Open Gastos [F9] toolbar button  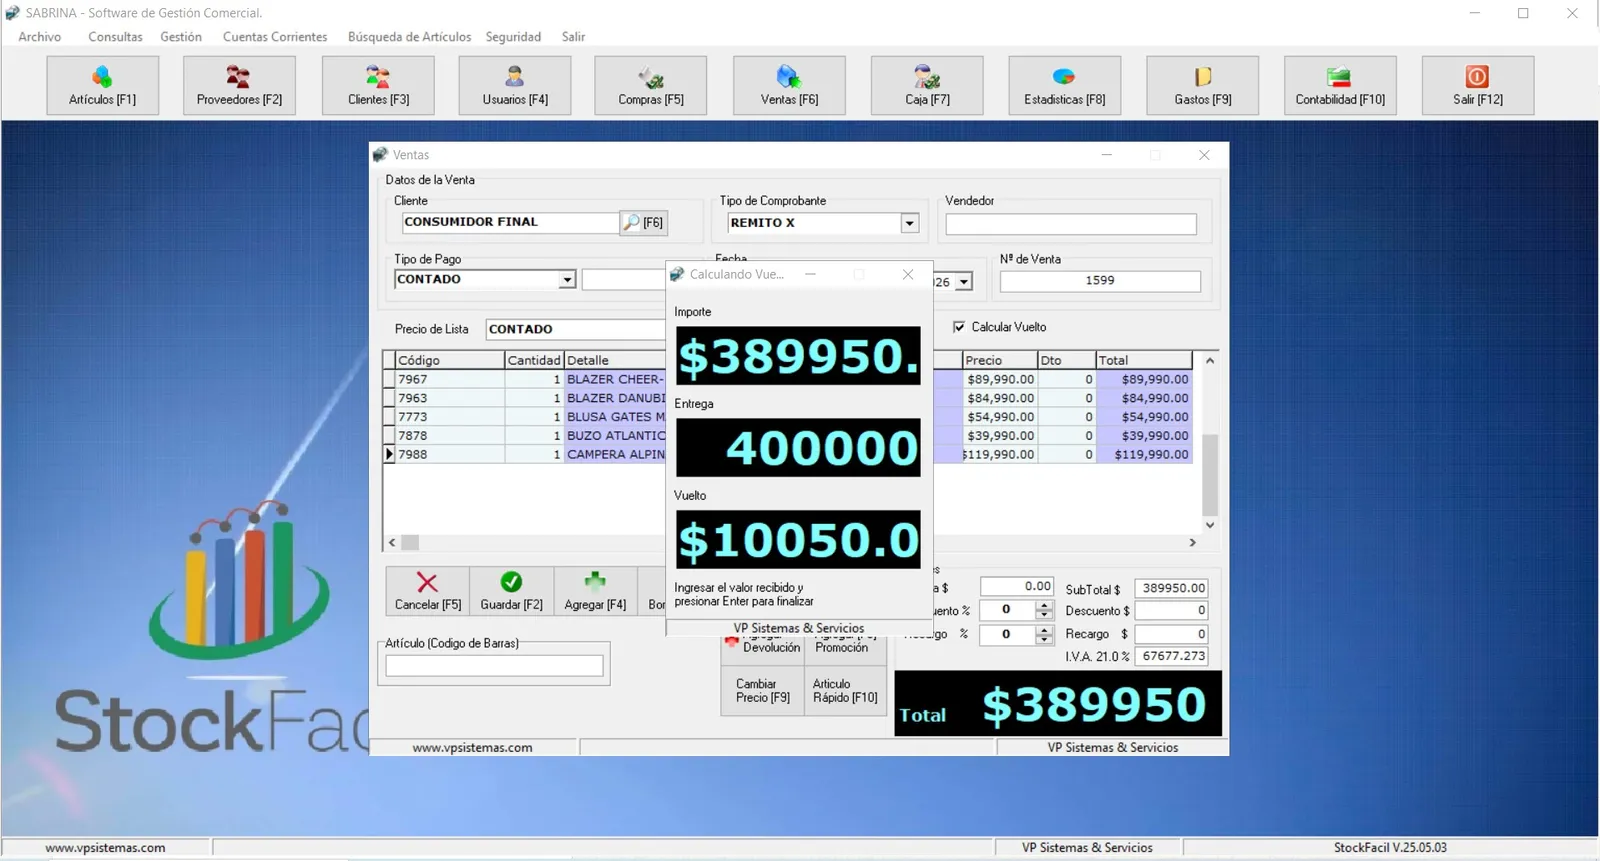pos(1203,85)
